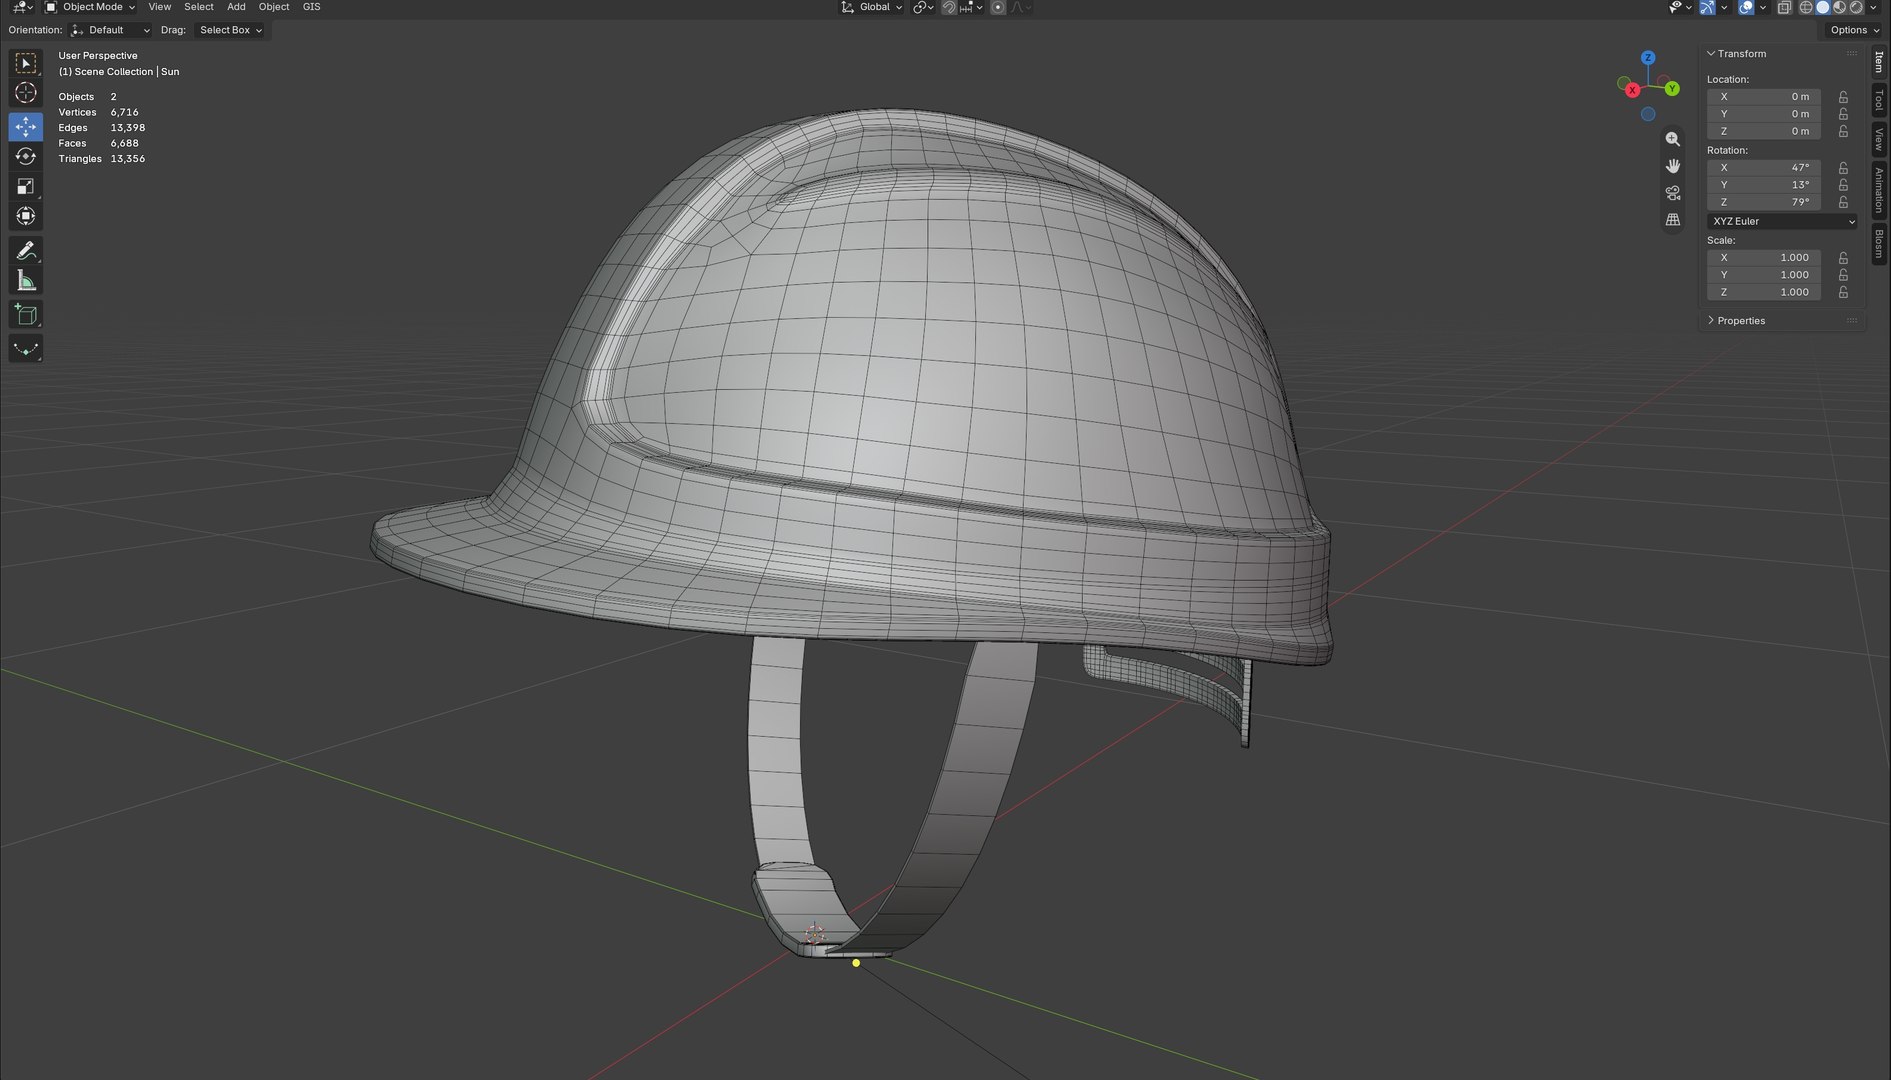Viewport: 1891px width, 1080px height.
Task: Open the GIS menu
Action: coord(312,7)
